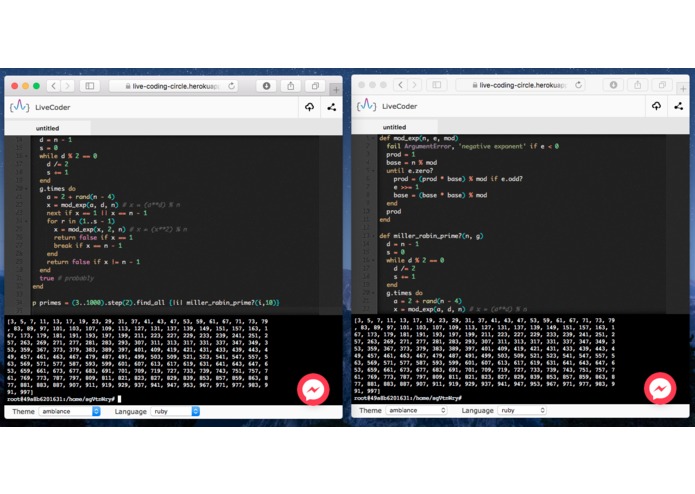Toggle the sidebar in right Safari window
This screenshot has width=695, height=494.
point(437,85)
